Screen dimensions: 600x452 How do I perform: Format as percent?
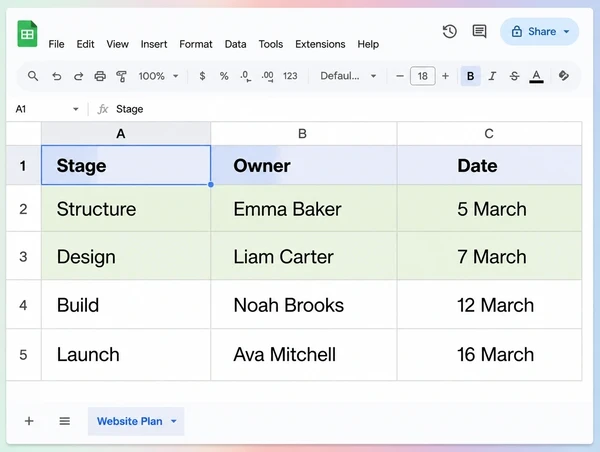(224, 76)
